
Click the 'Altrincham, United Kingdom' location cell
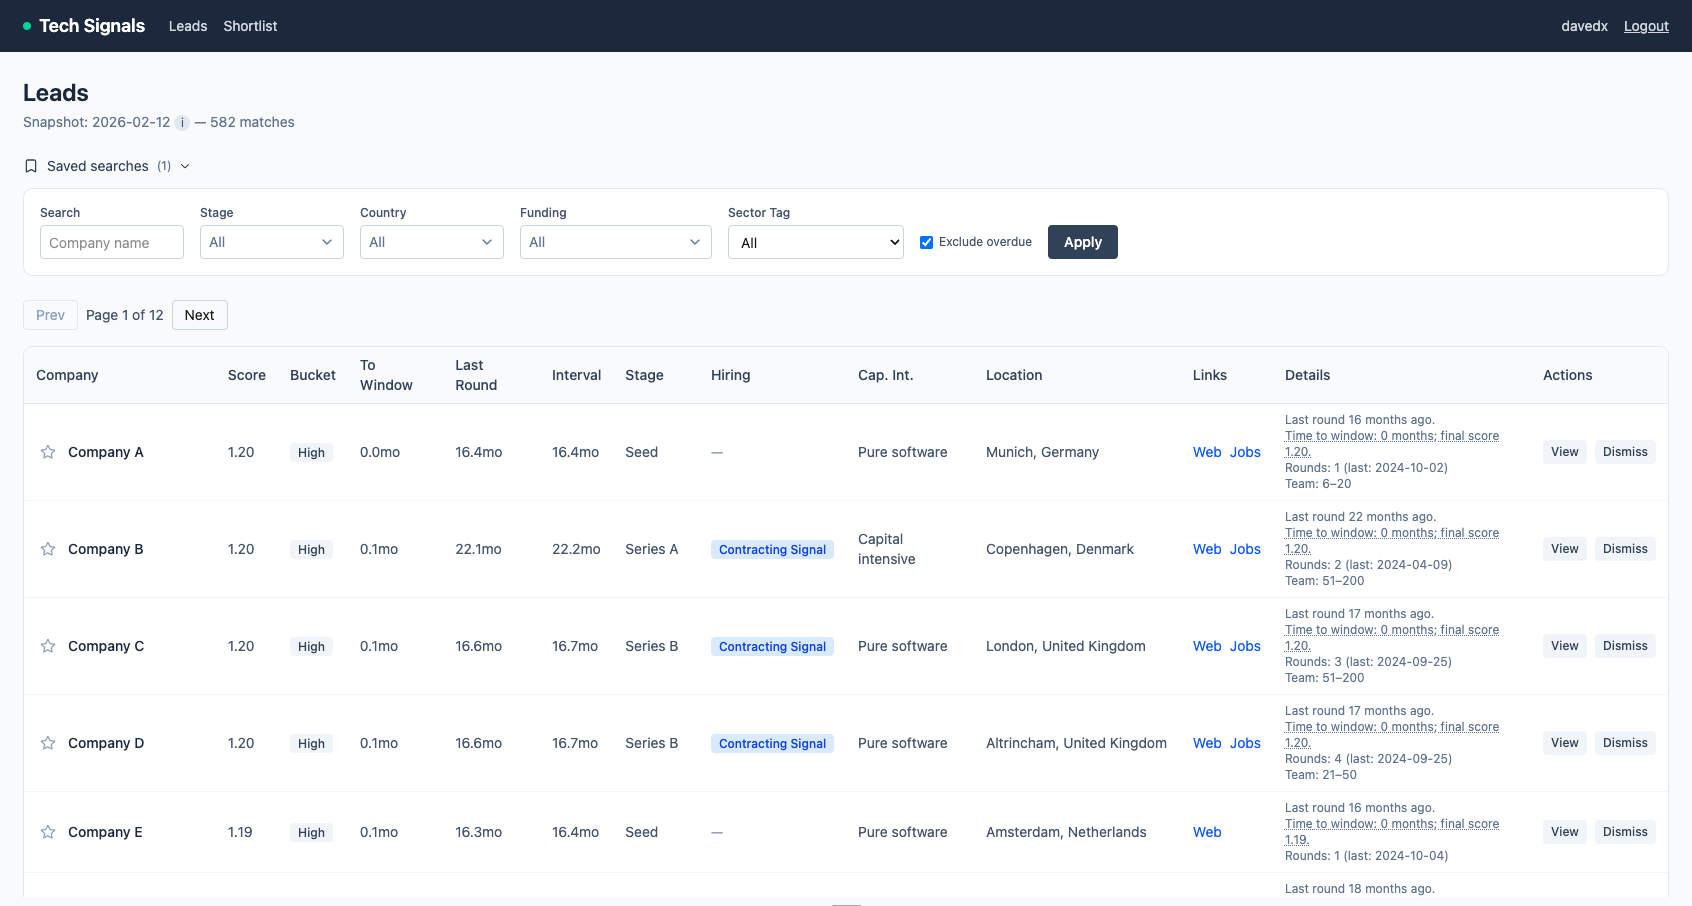click(1076, 743)
